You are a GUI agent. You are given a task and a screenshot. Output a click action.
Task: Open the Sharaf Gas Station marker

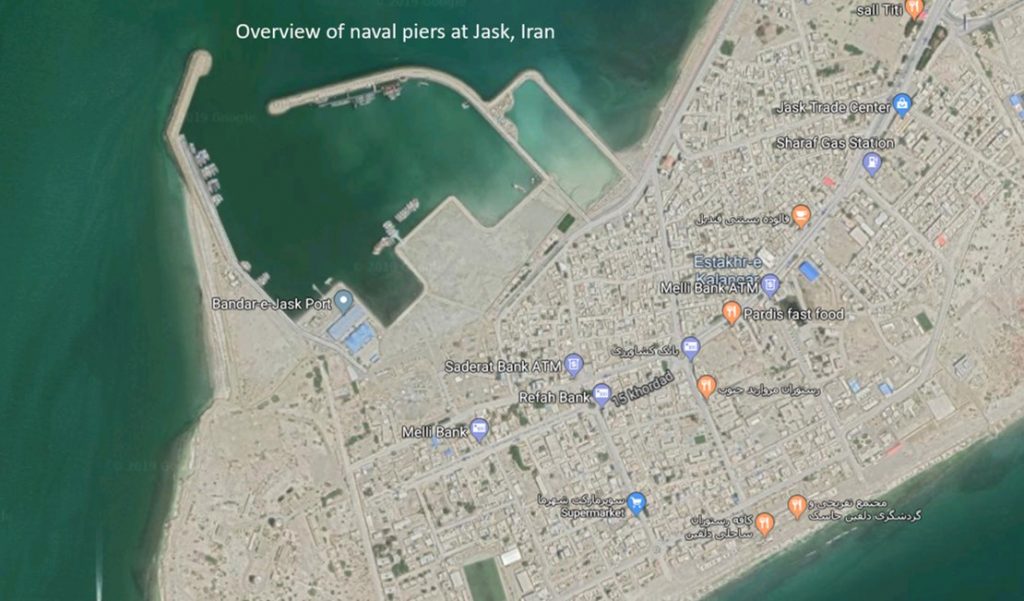tap(872, 163)
